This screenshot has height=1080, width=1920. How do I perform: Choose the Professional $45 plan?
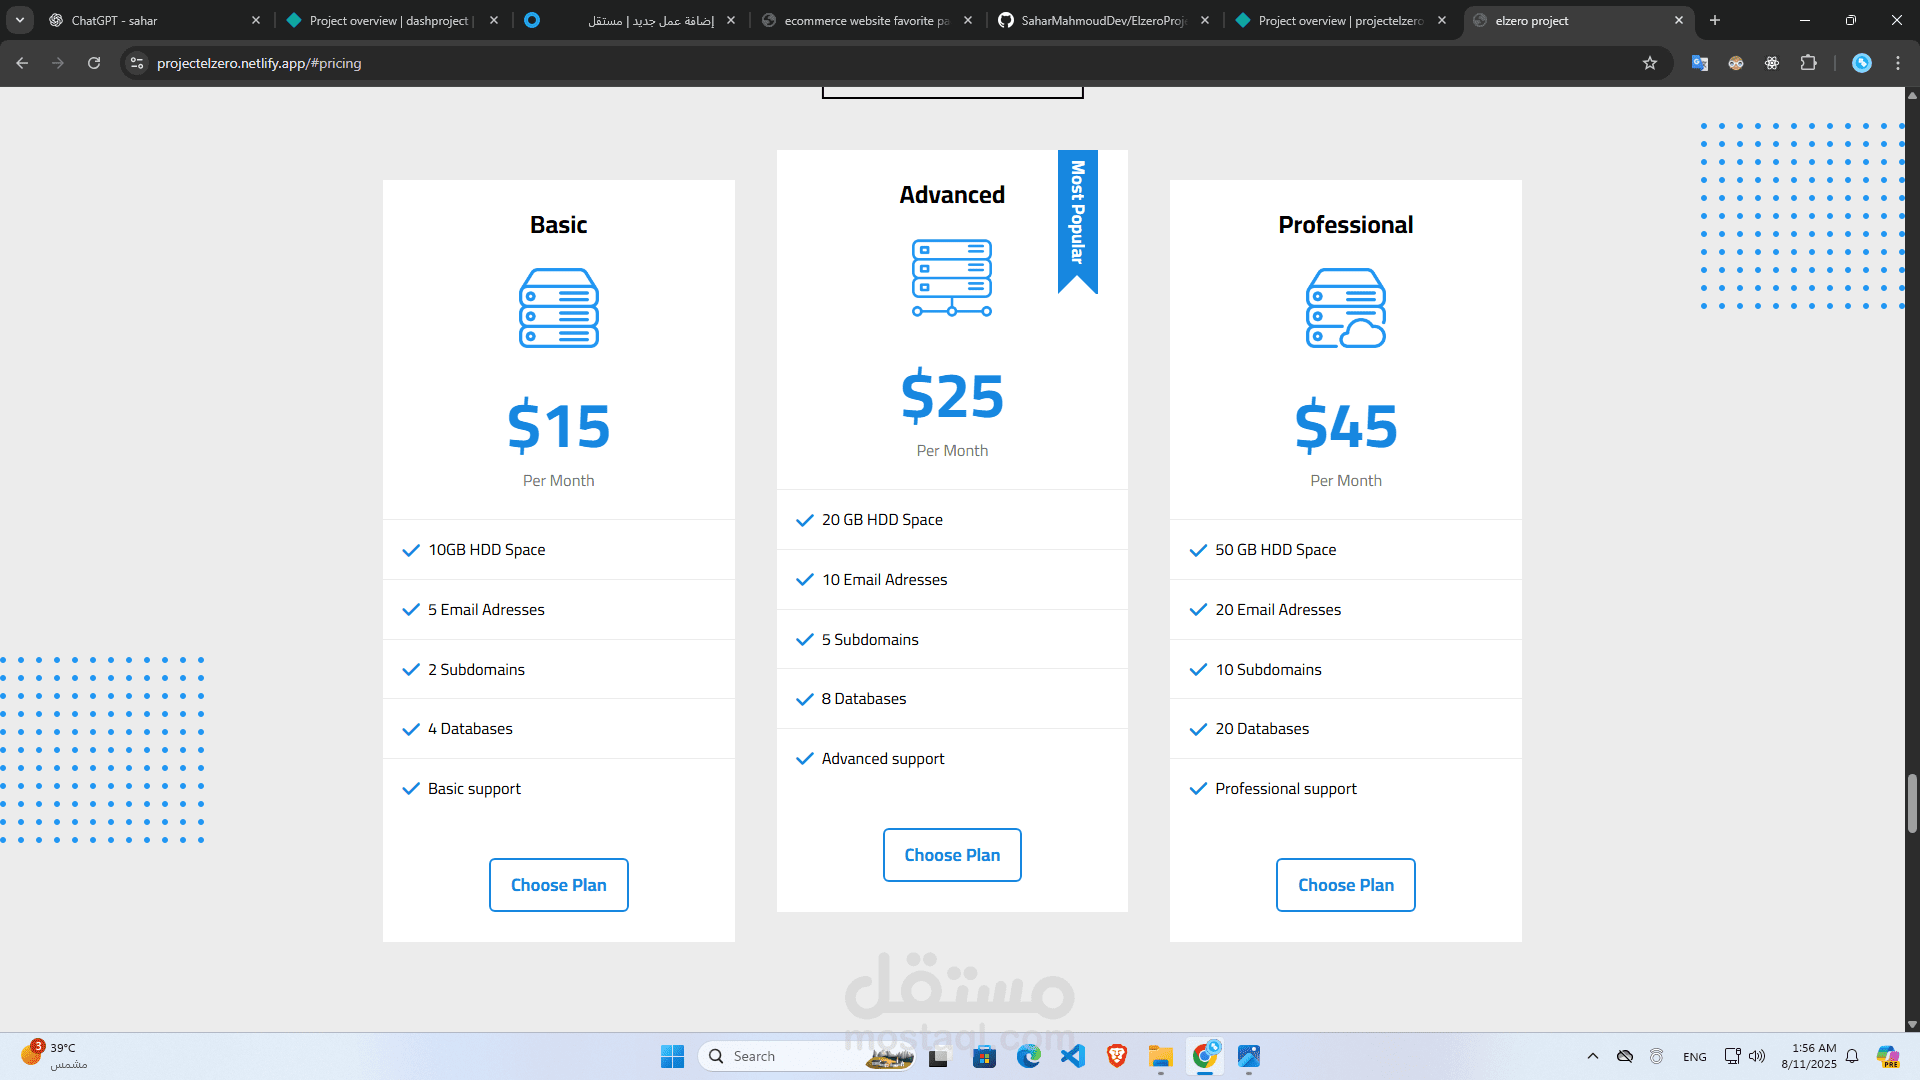[1345, 885]
